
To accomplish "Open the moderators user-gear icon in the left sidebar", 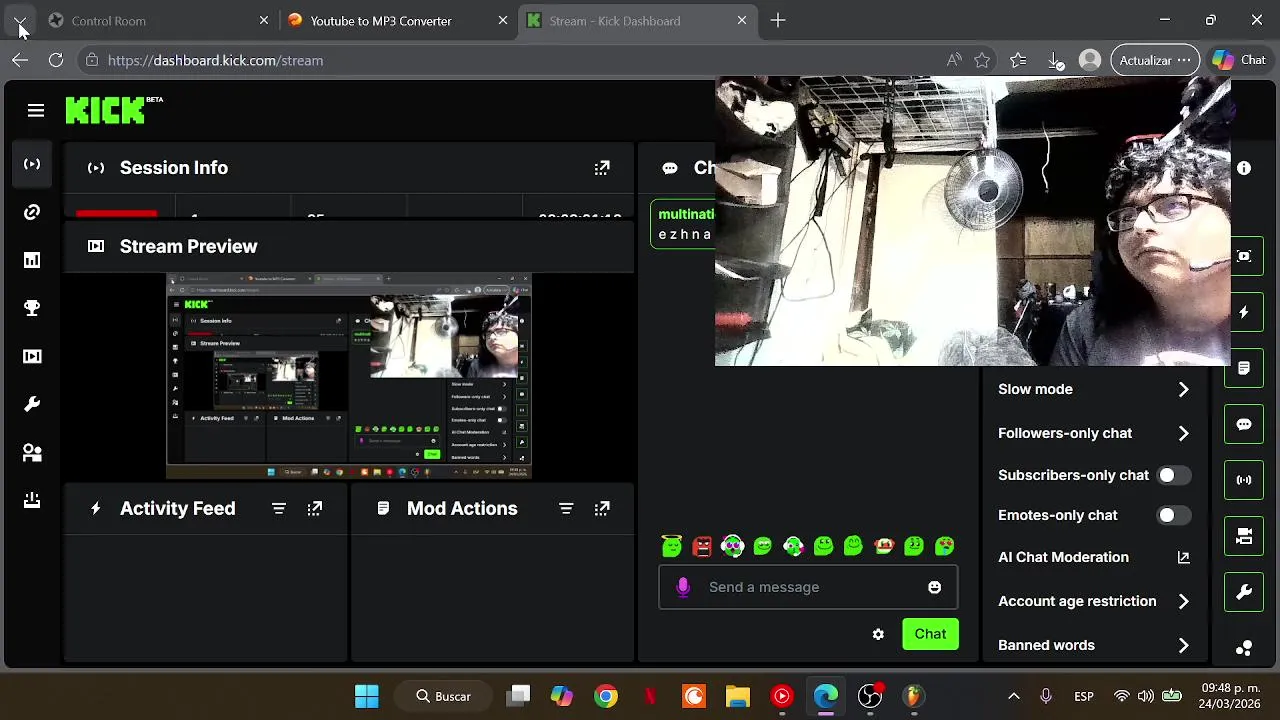I will coord(32,452).
